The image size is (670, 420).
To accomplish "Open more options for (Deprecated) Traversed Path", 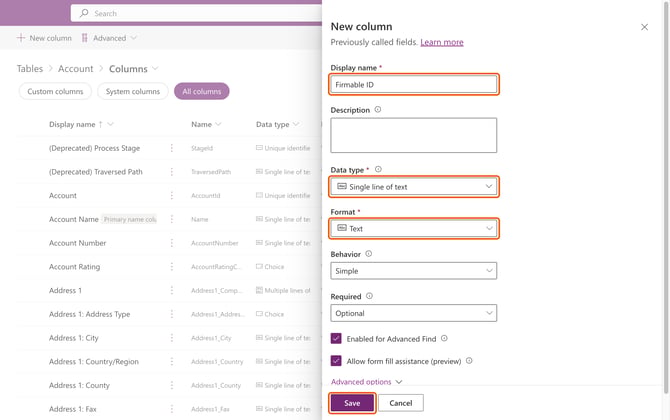I will click(x=172, y=172).
